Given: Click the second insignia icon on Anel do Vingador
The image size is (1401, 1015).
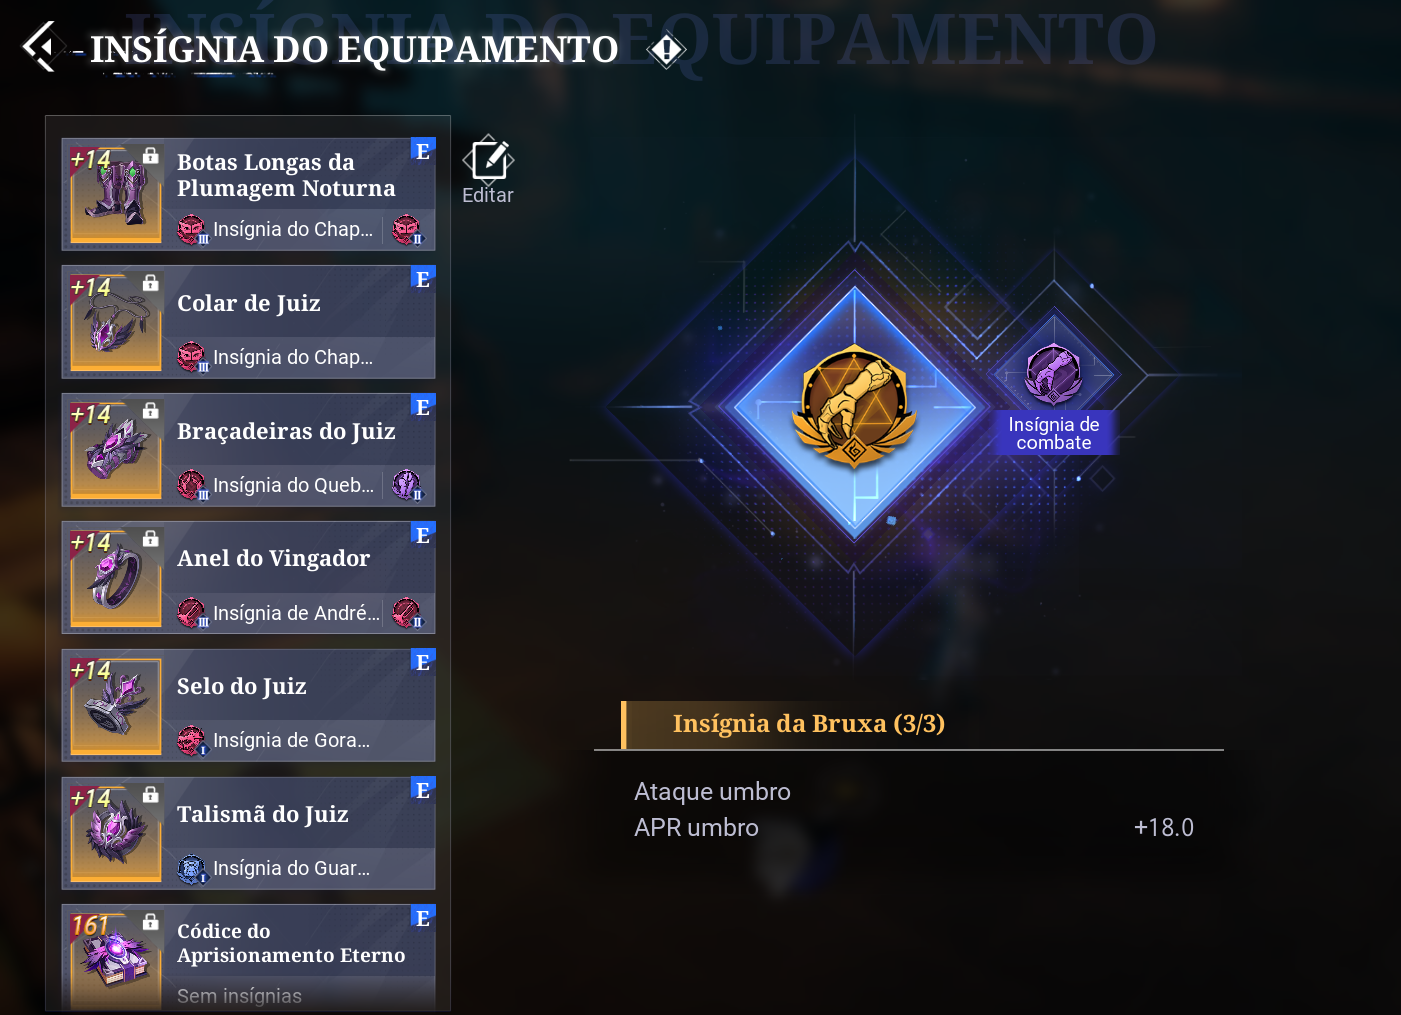Looking at the screenshot, I should 407,613.
